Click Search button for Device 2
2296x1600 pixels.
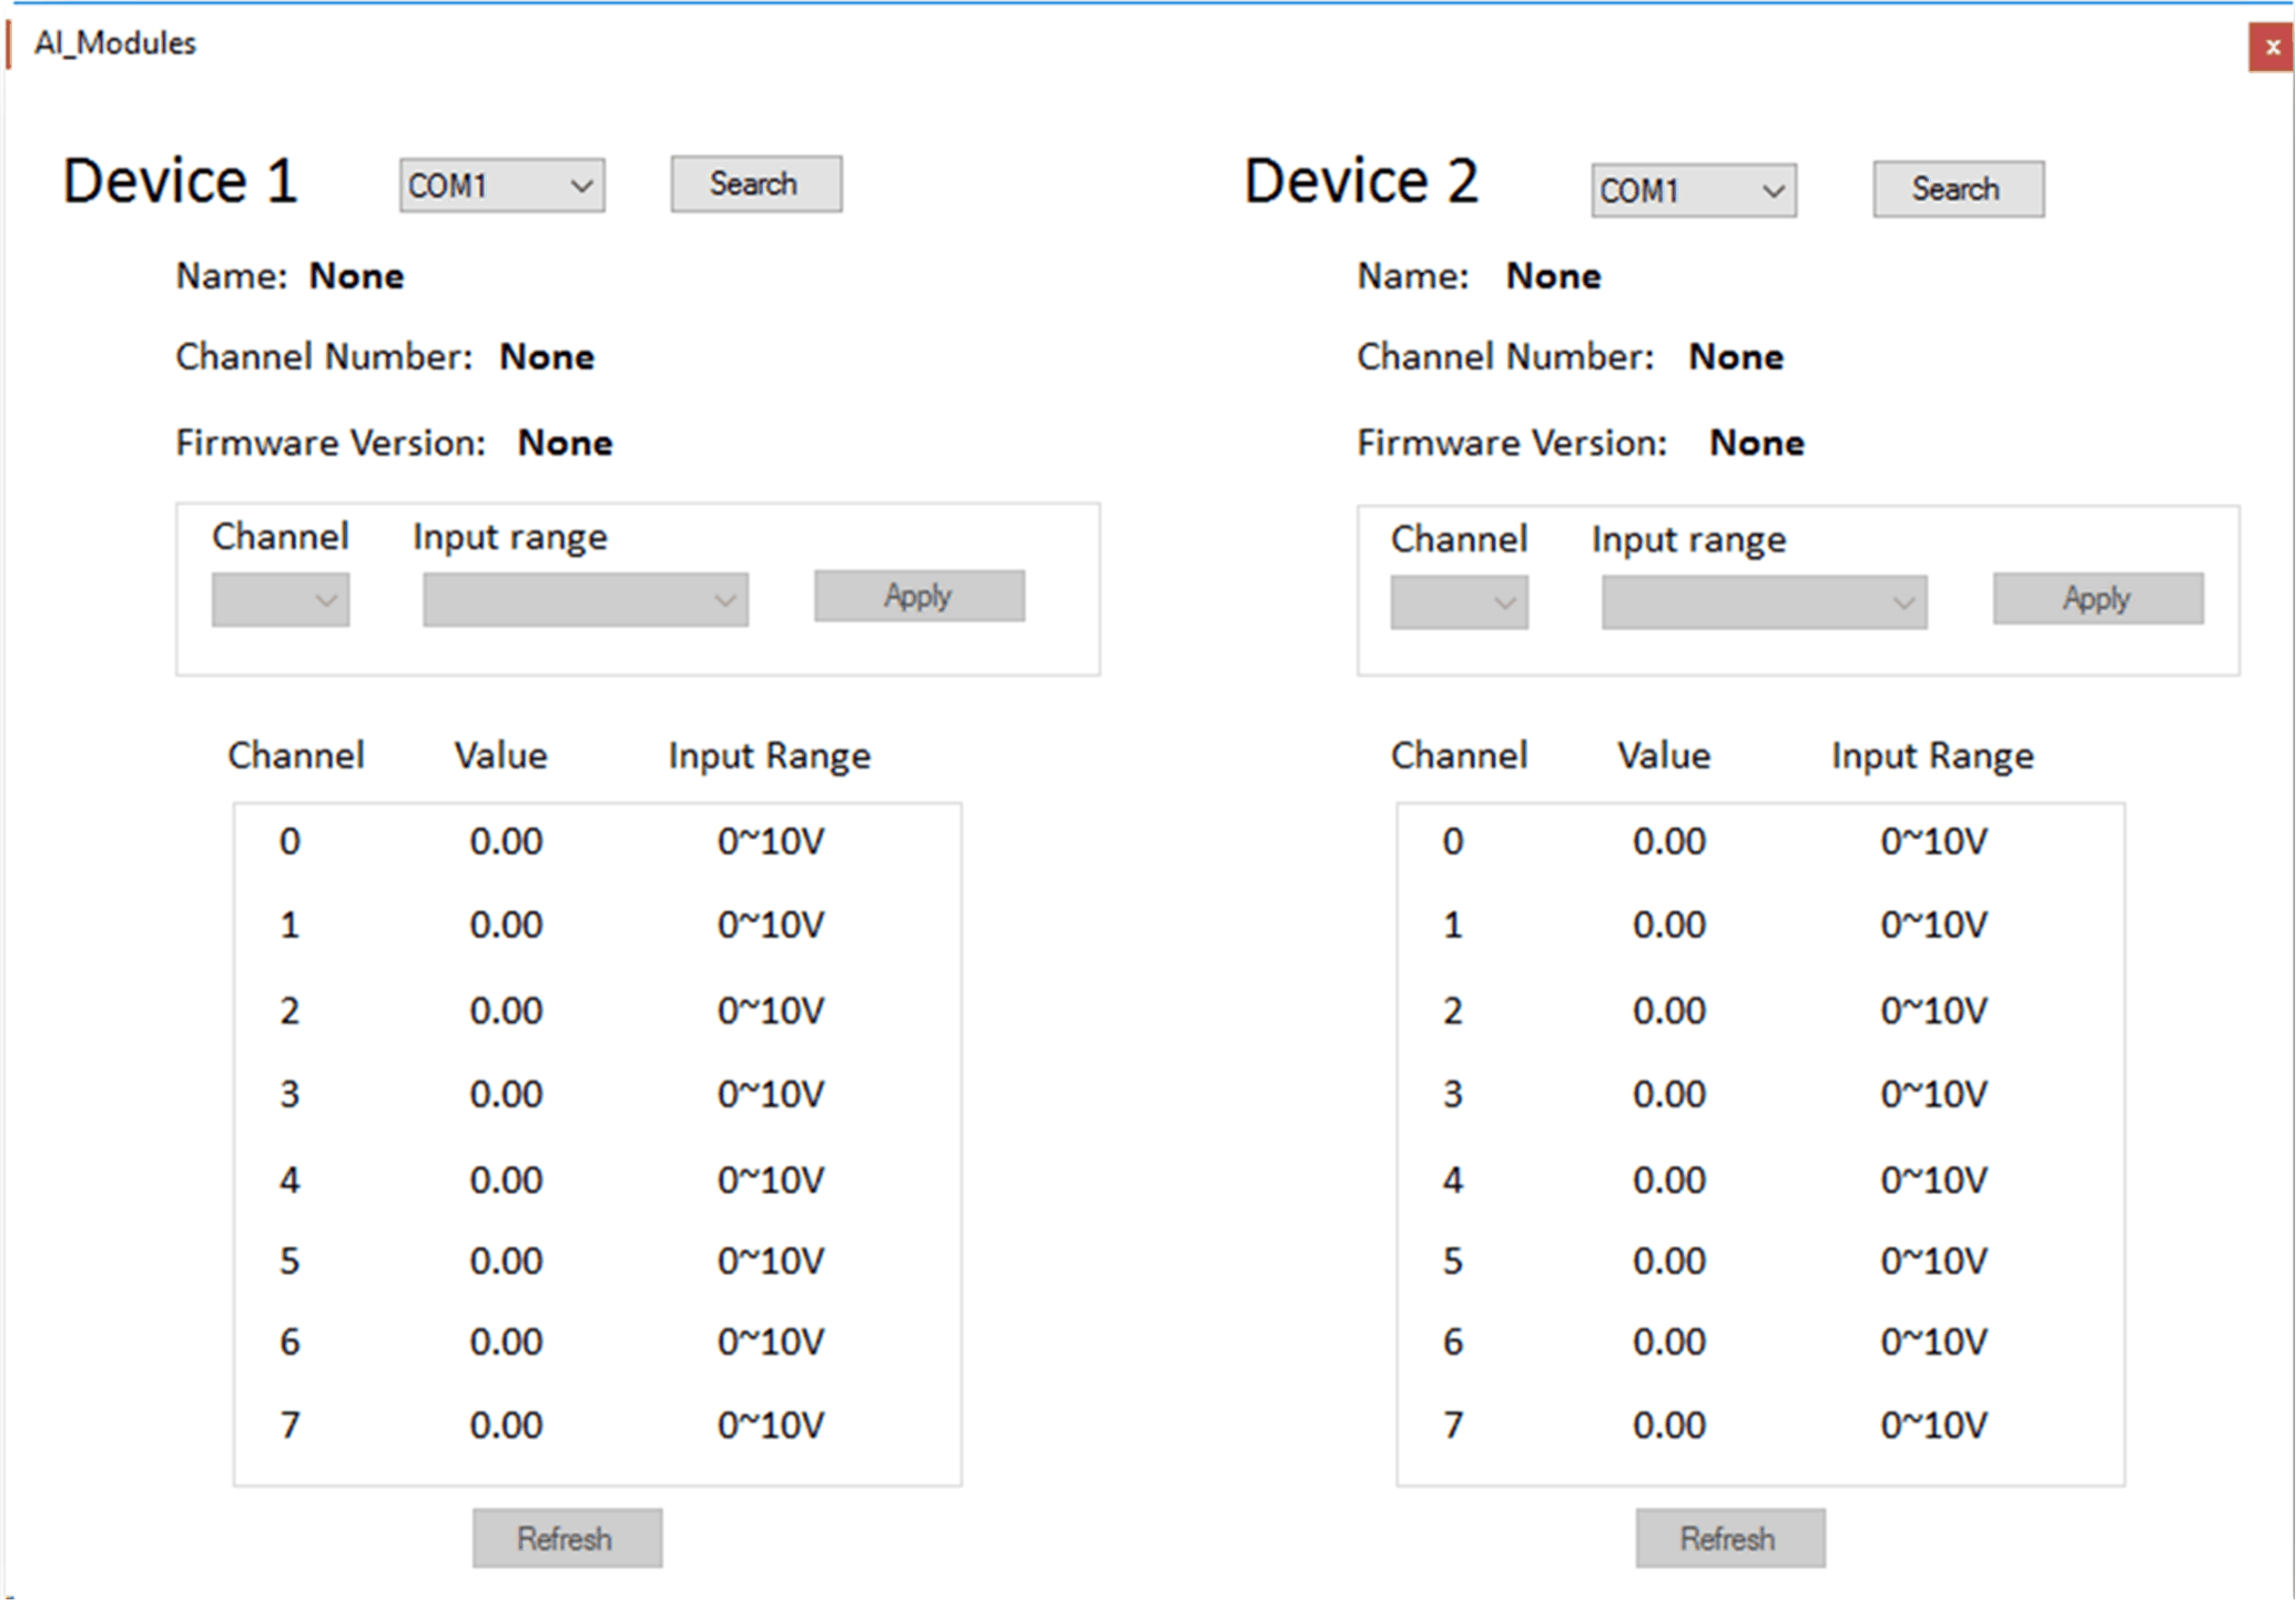click(x=1958, y=189)
